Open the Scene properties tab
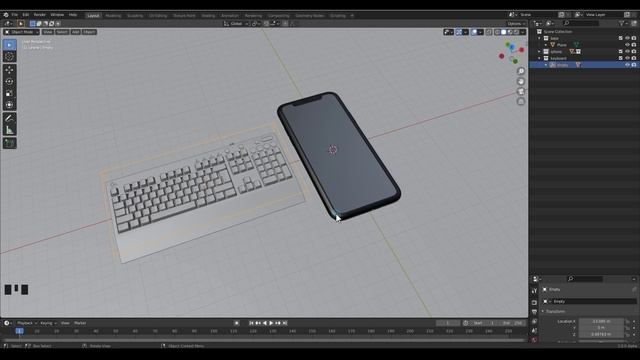Viewport: 640px width, 360px height. coord(534,331)
